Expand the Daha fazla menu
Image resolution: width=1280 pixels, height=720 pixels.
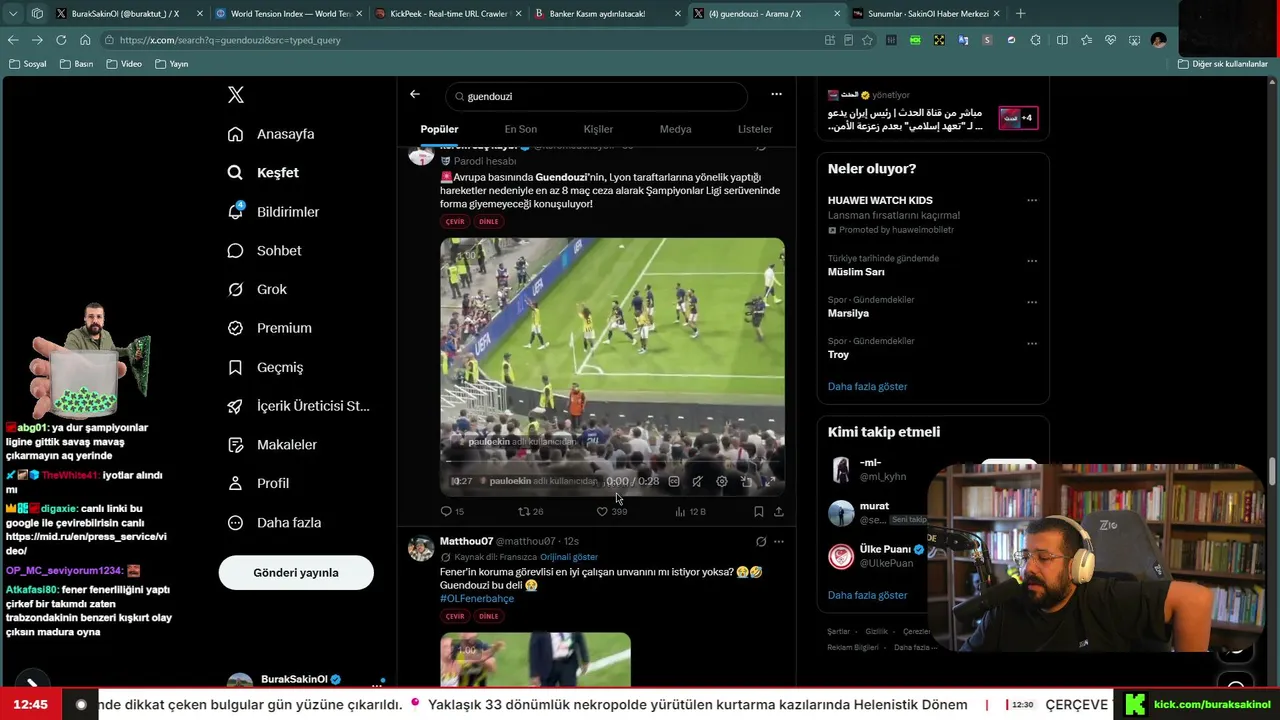(x=274, y=523)
